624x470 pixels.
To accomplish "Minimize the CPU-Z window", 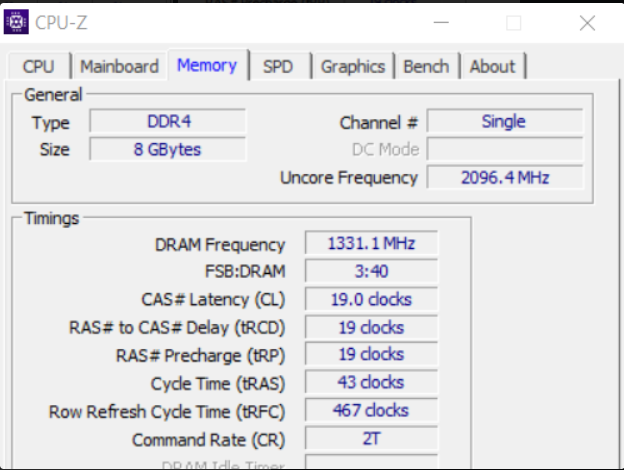I will (441, 23).
